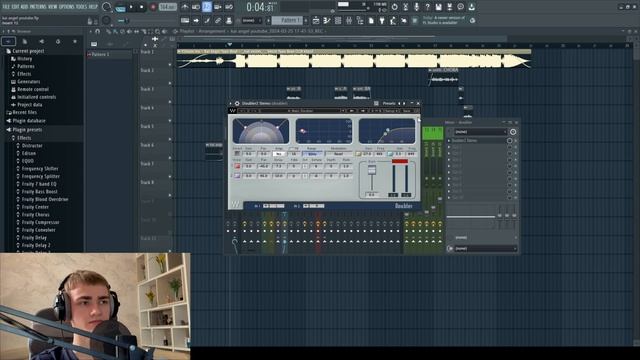
Task: Toggle the red record button
Action: [153, 7]
